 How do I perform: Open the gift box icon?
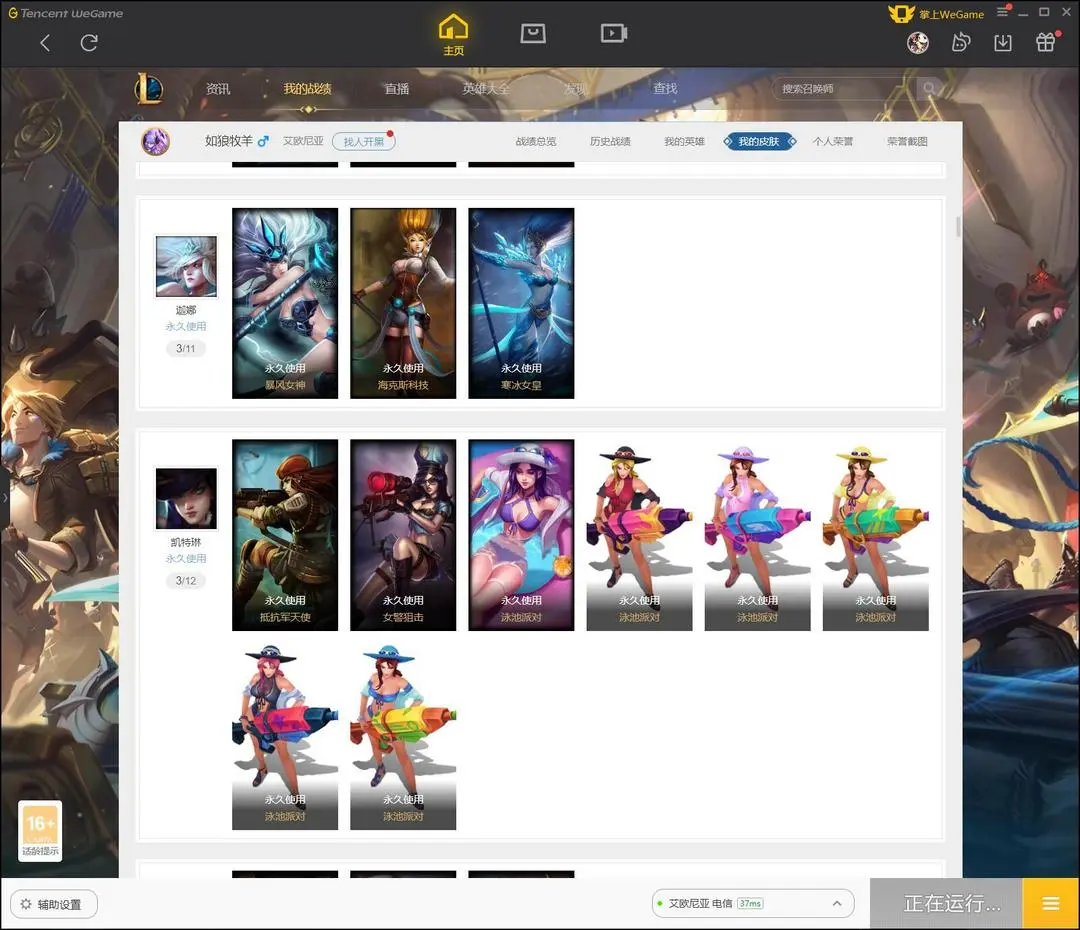[1046, 43]
